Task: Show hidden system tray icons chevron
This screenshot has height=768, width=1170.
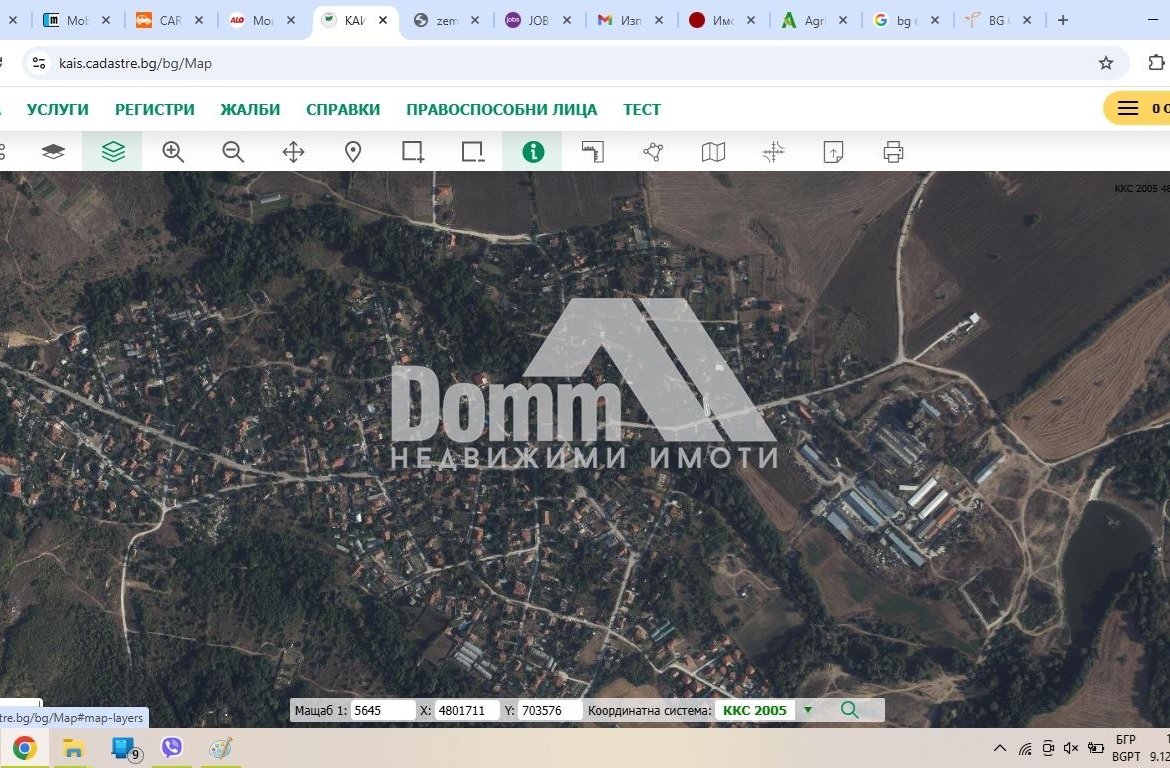Action: pyautogui.click(x=1000, y=748)
